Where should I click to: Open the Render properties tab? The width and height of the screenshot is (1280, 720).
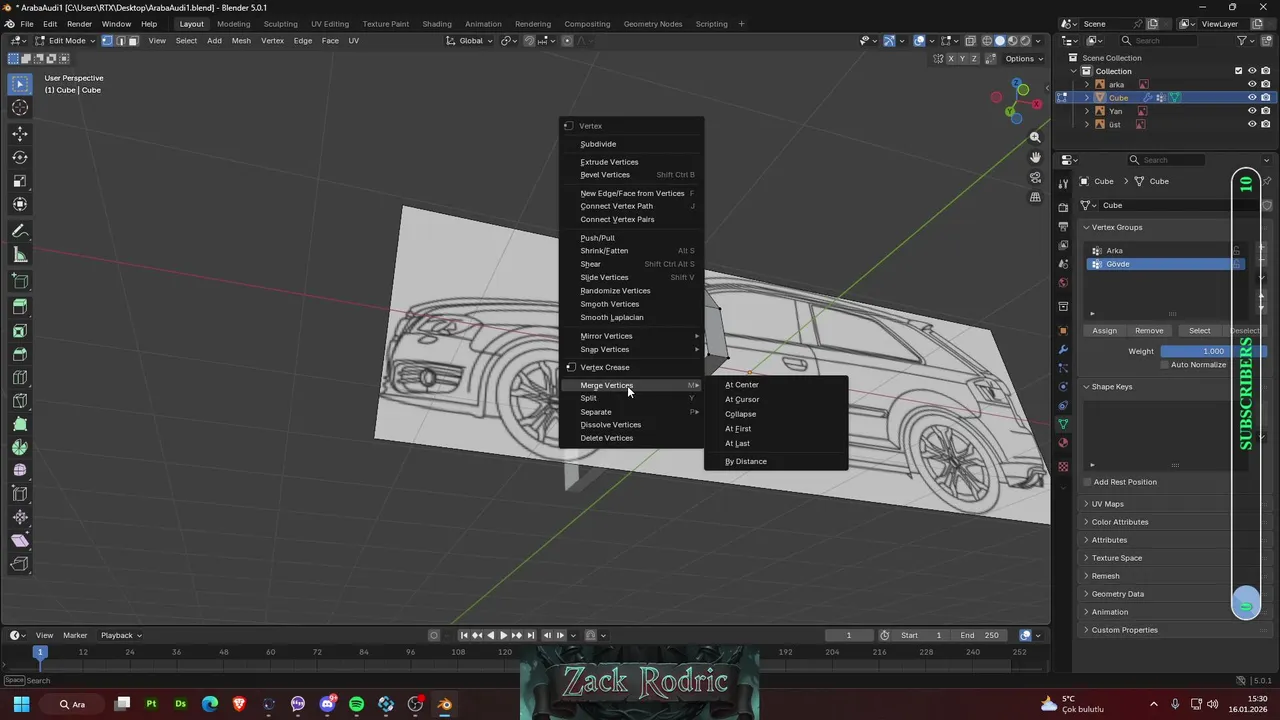1063,208
